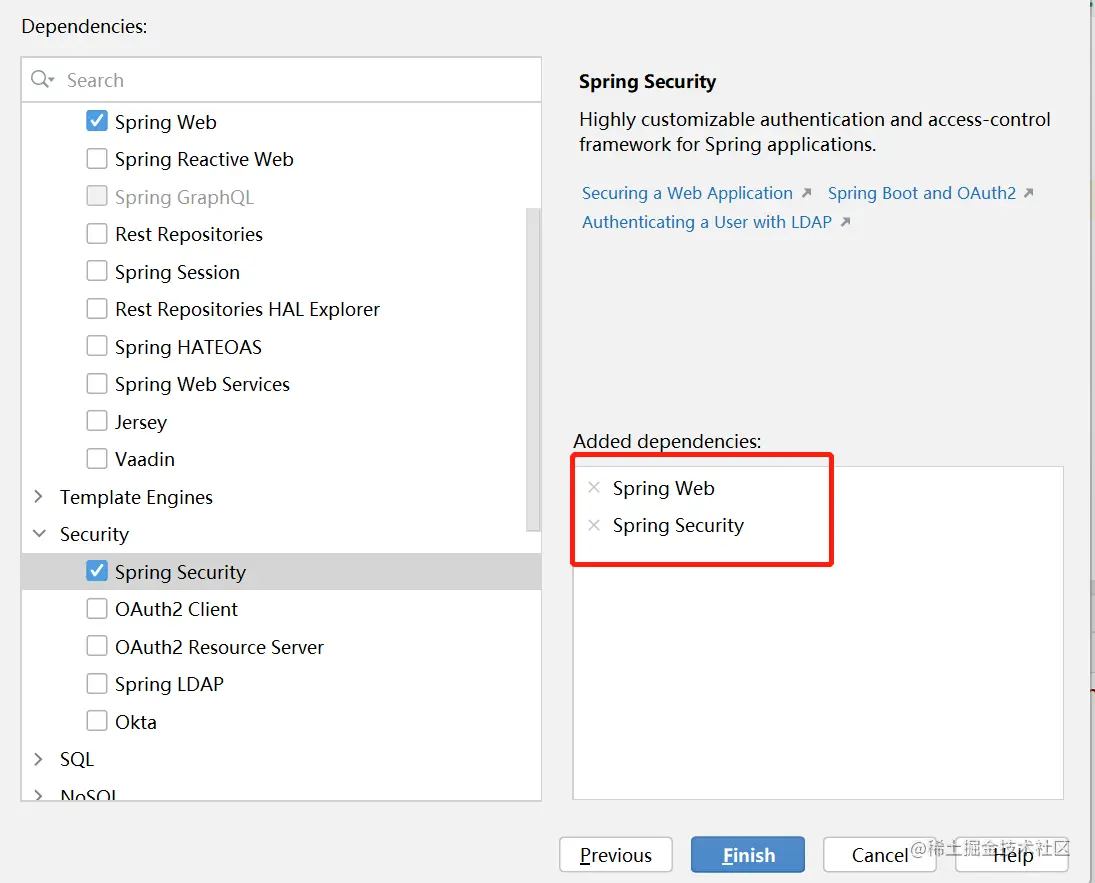Open Authenticating a User with LDAP link
The image size is (1095, 883).
click(707, 222)
